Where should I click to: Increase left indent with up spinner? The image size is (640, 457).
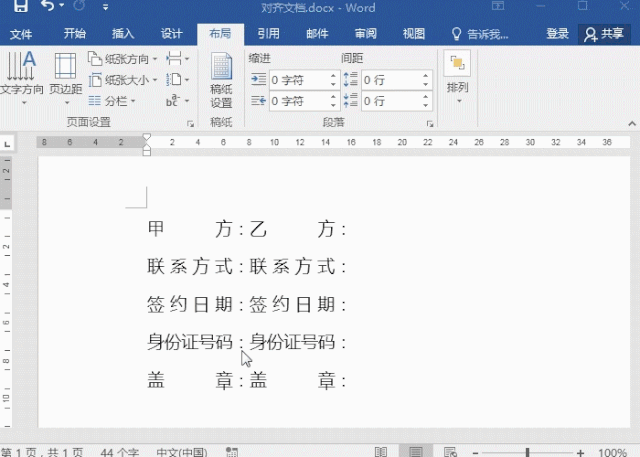[333, 75]
